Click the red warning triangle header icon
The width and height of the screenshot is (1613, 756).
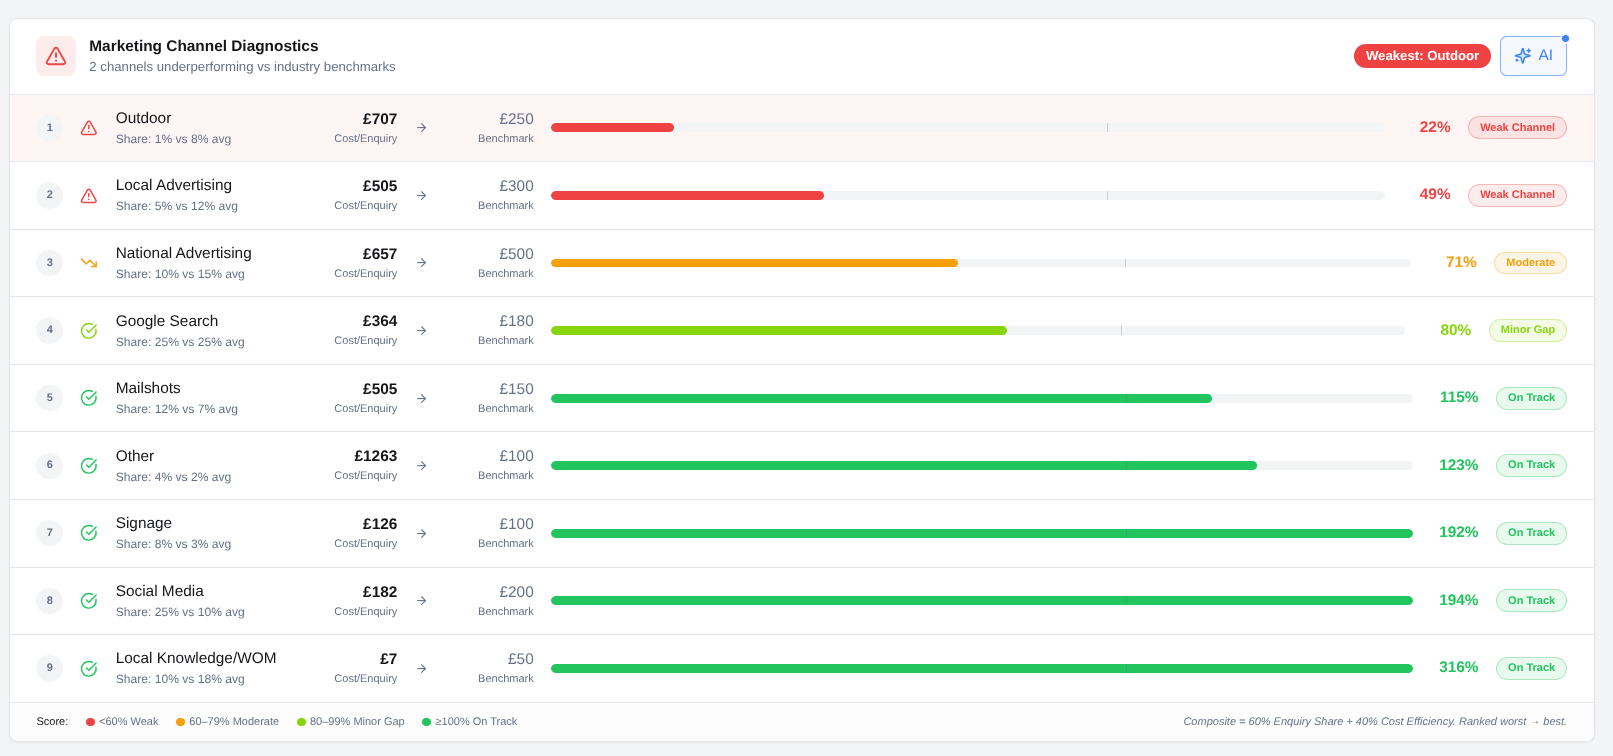56,56
